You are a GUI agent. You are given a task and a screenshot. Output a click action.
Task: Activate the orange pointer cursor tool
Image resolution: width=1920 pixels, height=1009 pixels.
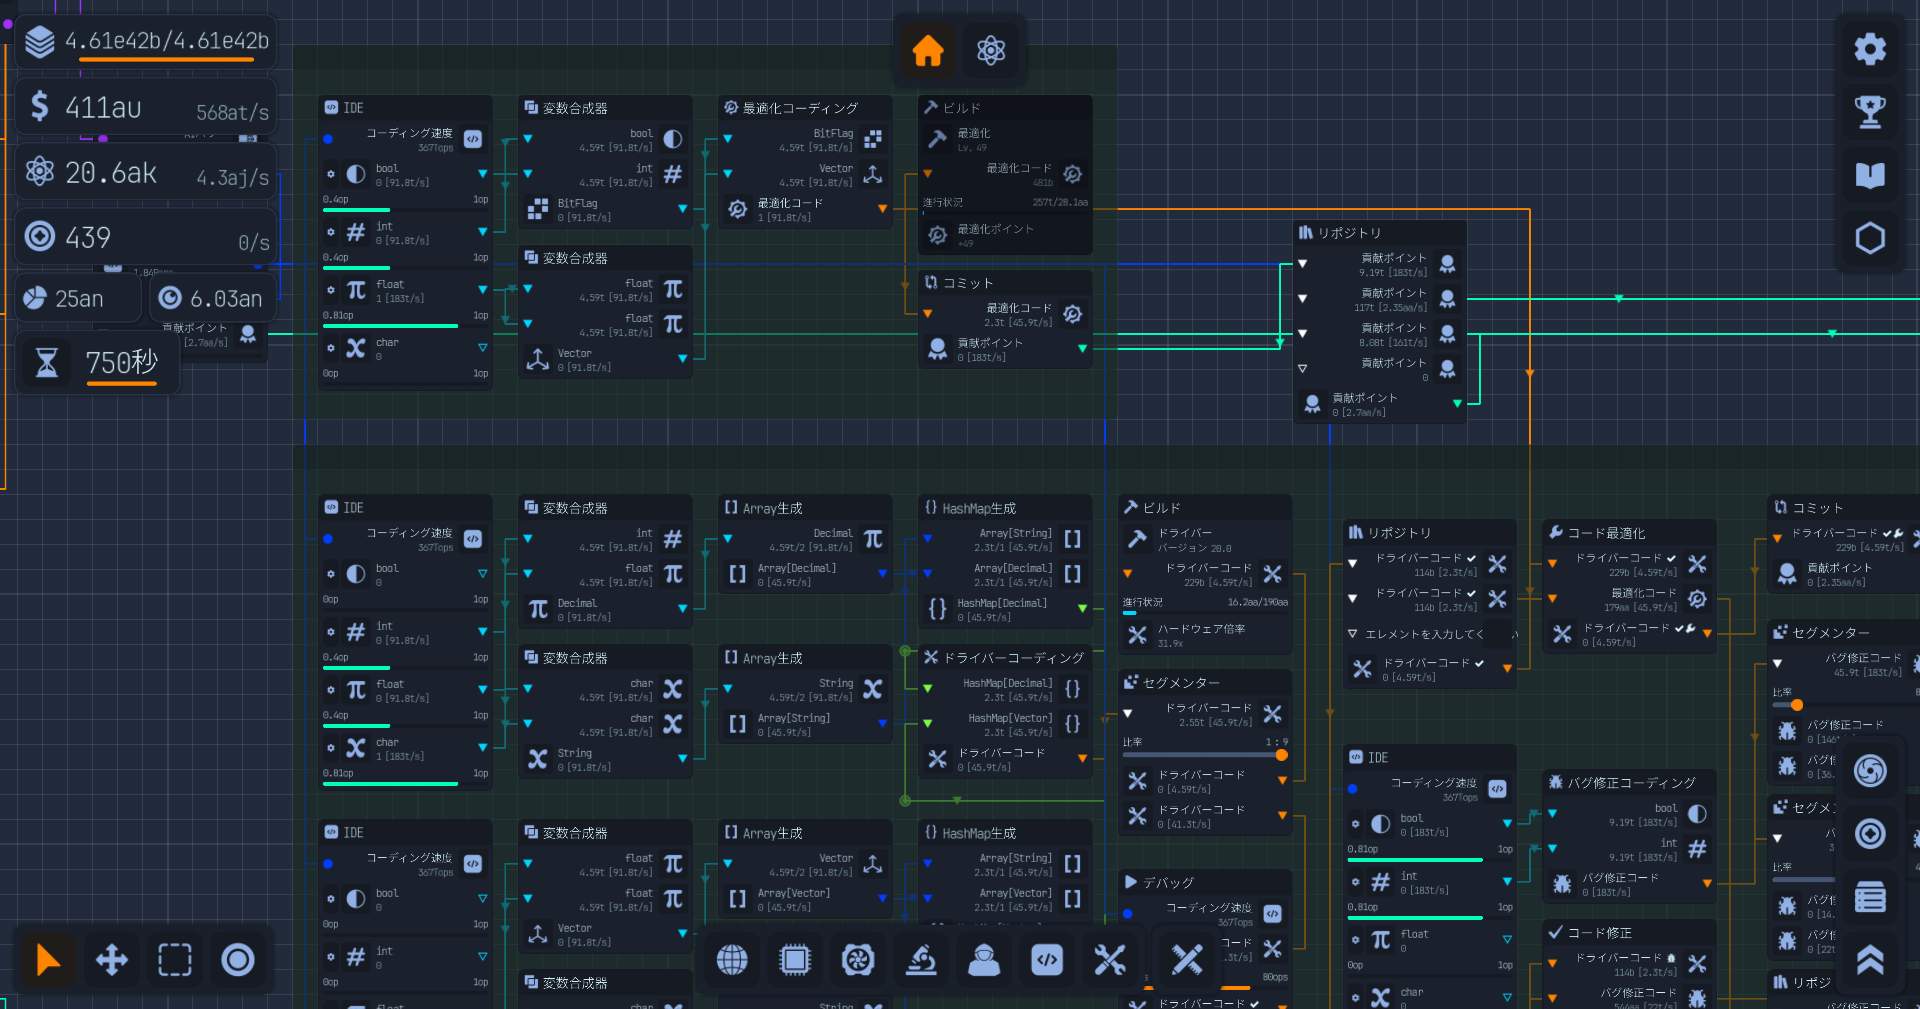tap(48, 960)
